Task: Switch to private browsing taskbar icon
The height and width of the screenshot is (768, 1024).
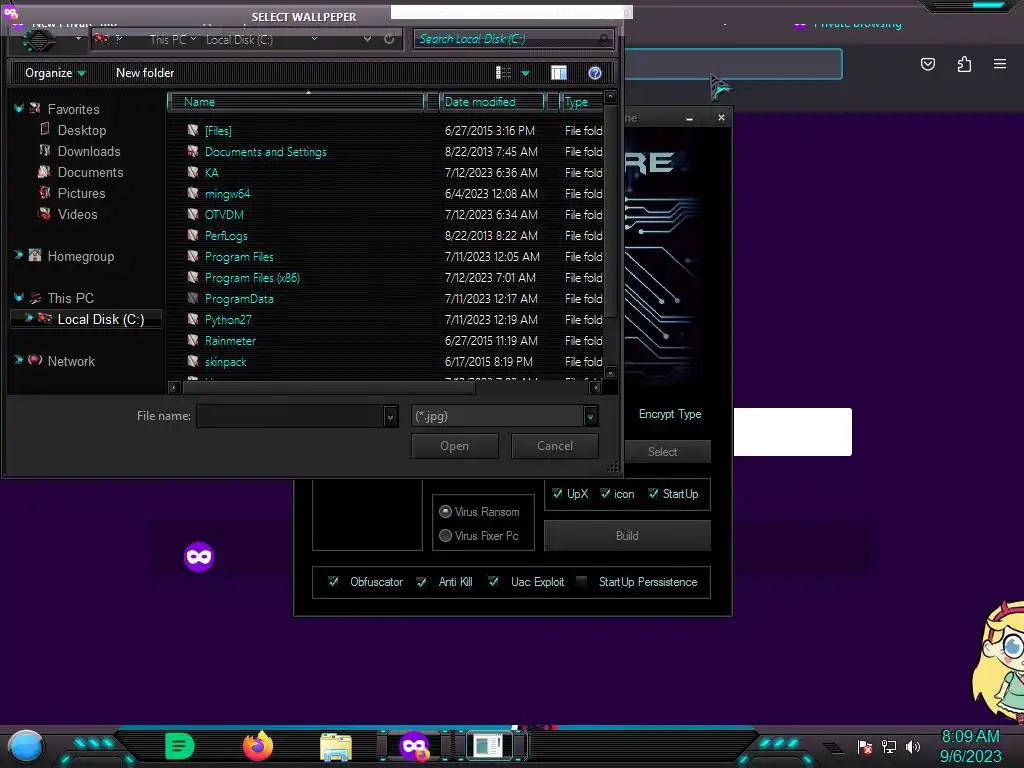Action: 415,746
